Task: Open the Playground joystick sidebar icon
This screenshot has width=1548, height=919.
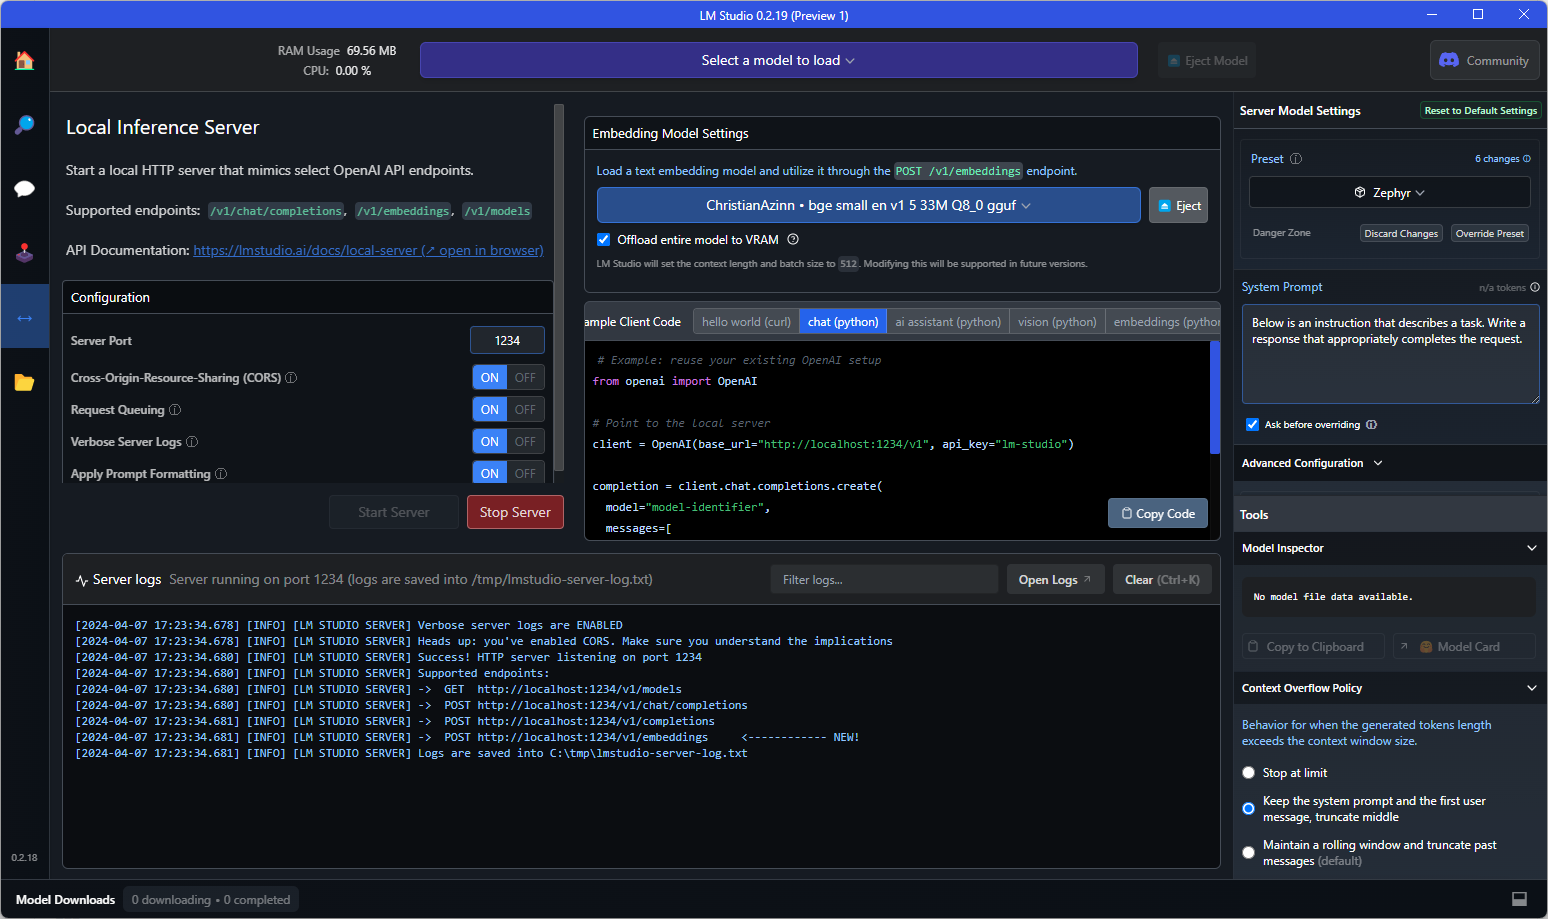Action: point(24,253)
